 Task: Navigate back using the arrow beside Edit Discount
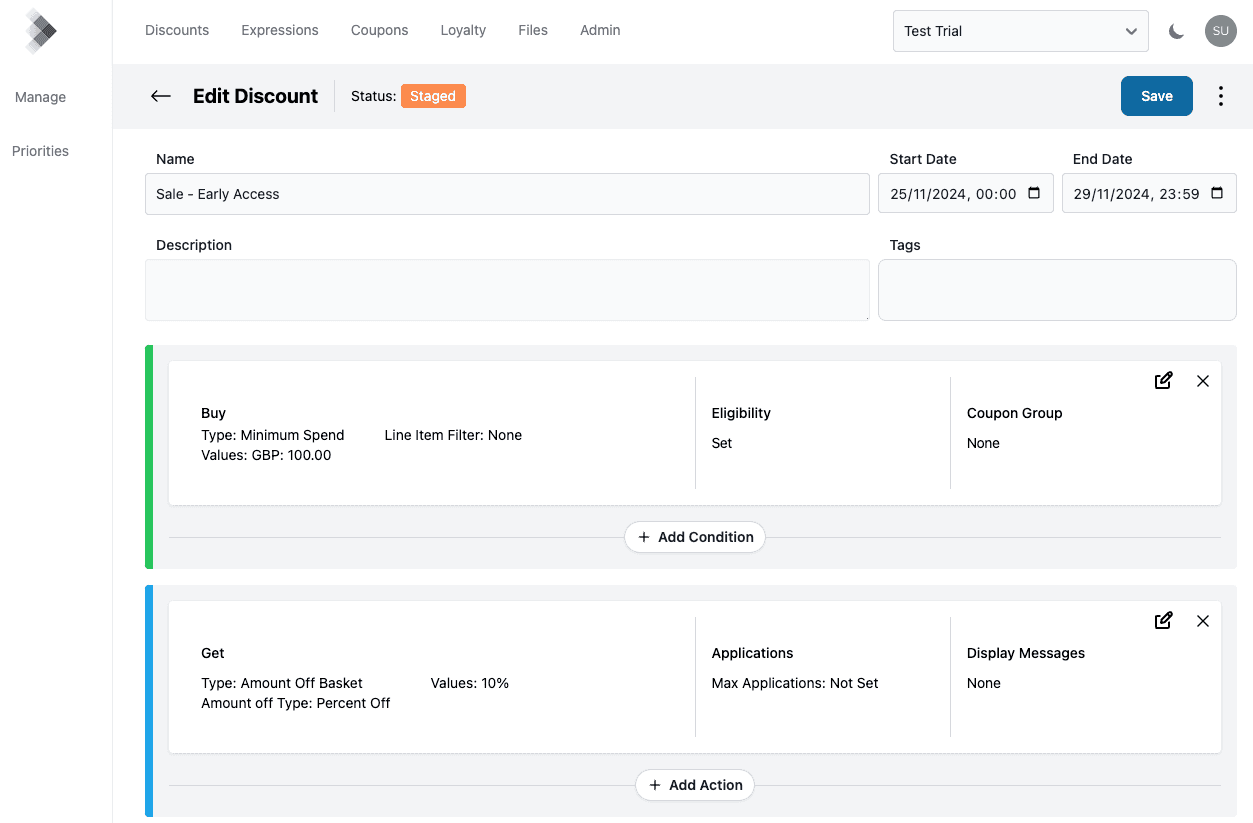pyautogui.click(x=160, y=95)
